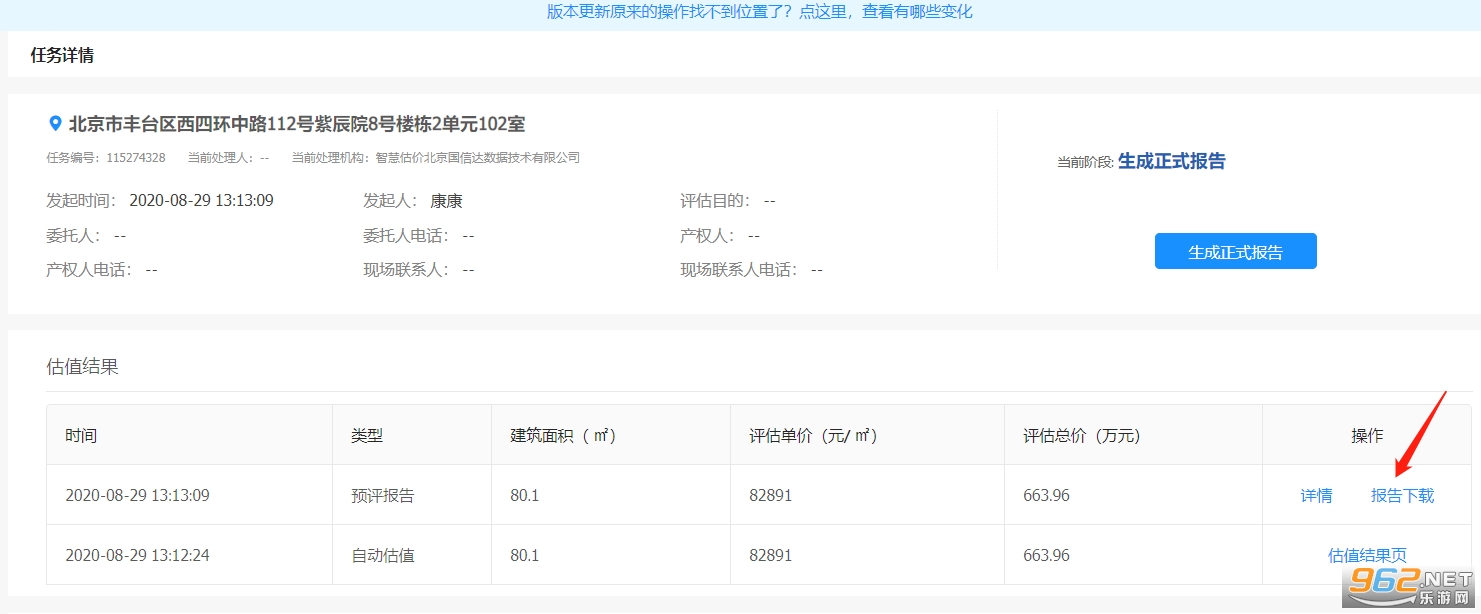Image resolution: width=1481 pixels, height=614 pixels.
Task: Click the 评估总价 column header
Action: tap(1081, 435)
